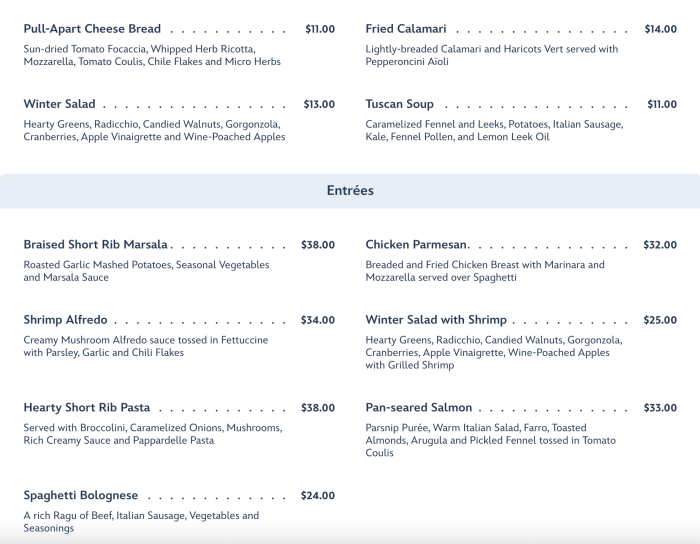This screenshot has width=700, height=544.
Task: Click the $32.00 Chicken Parmesan price
Action: 660,244
